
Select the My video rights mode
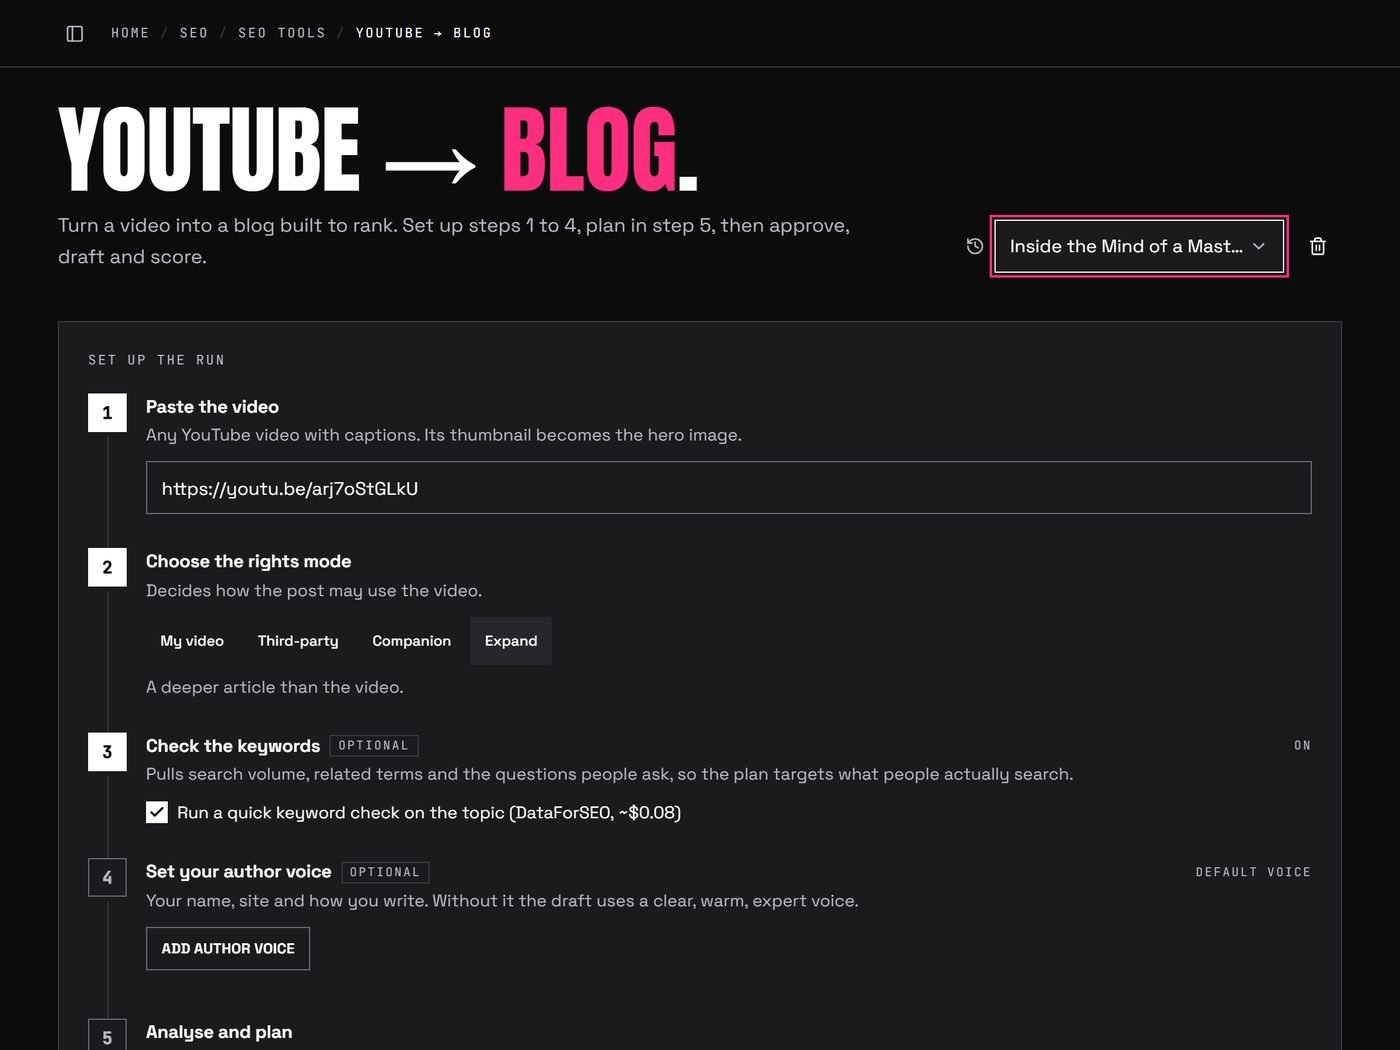tap(192, 641)
